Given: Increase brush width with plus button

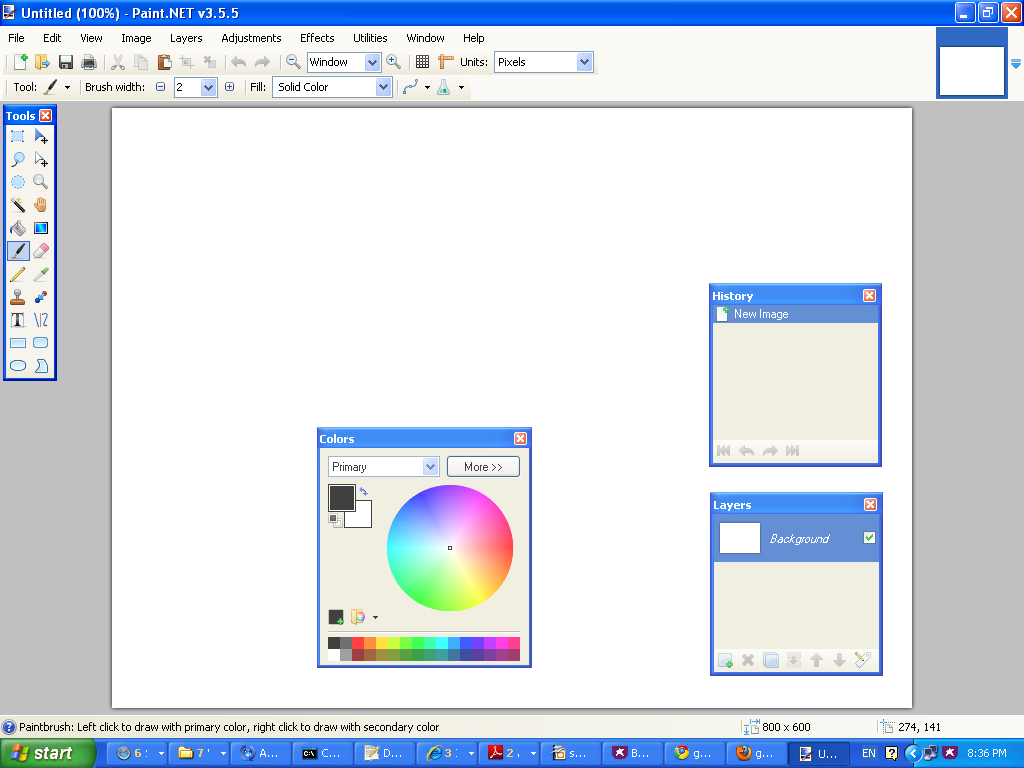Looking at the screenshot, I should click(230, 87).
